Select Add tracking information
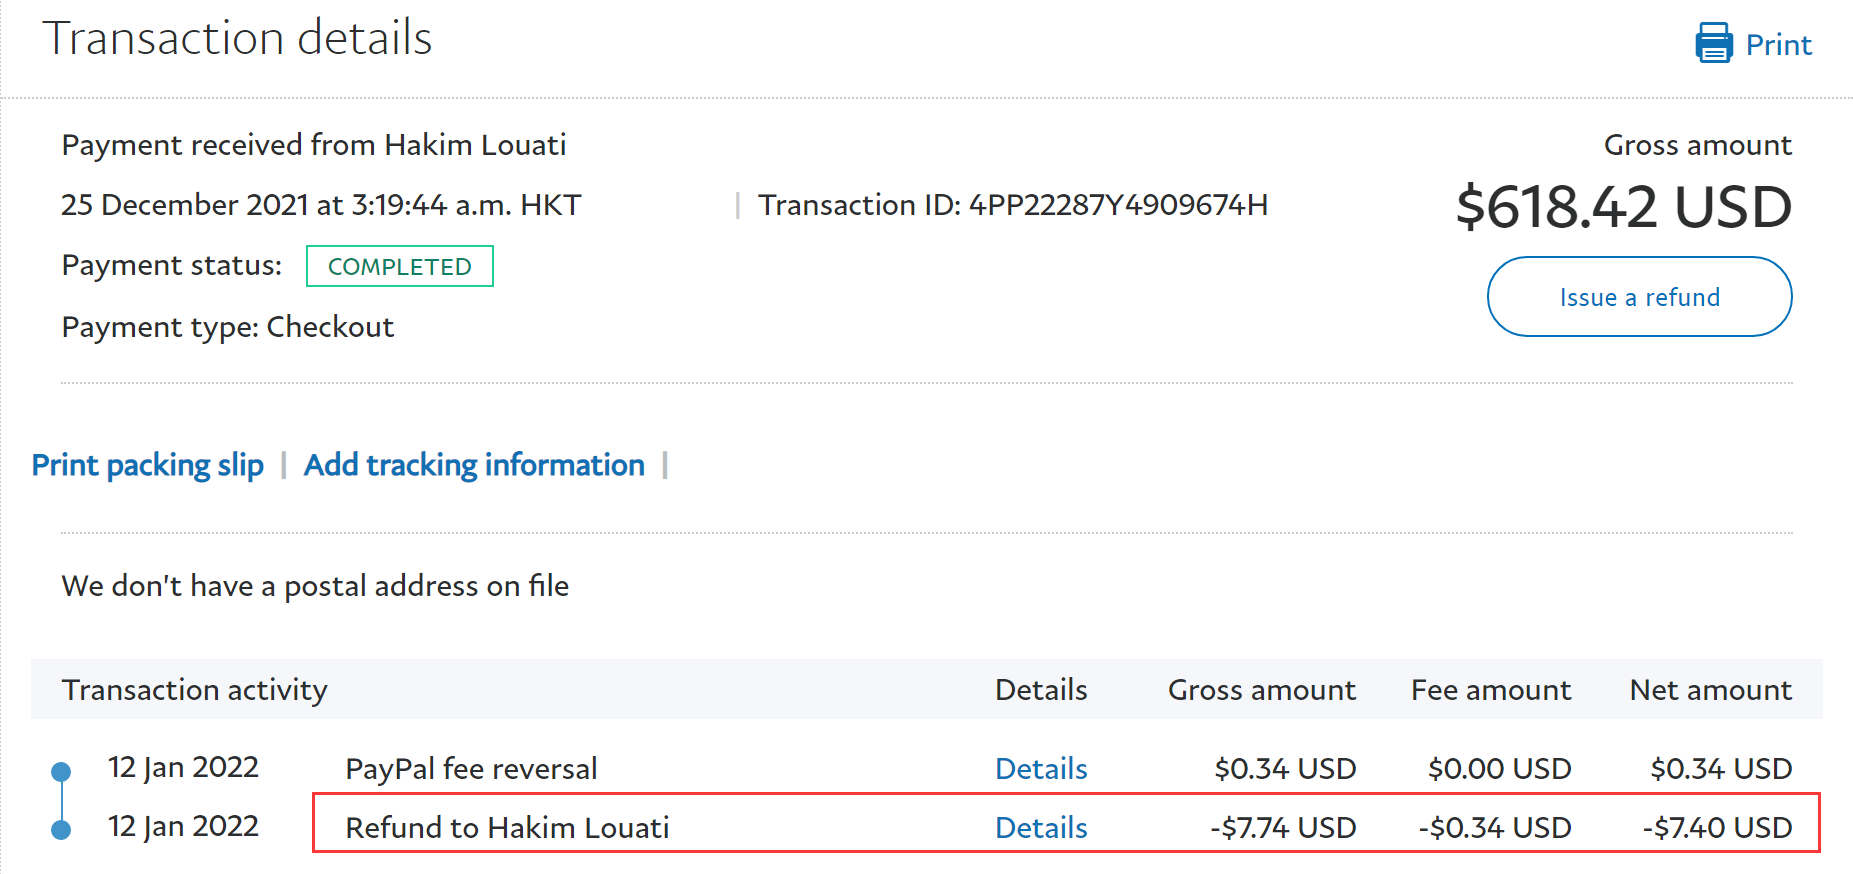 click(x=474, y=465)
